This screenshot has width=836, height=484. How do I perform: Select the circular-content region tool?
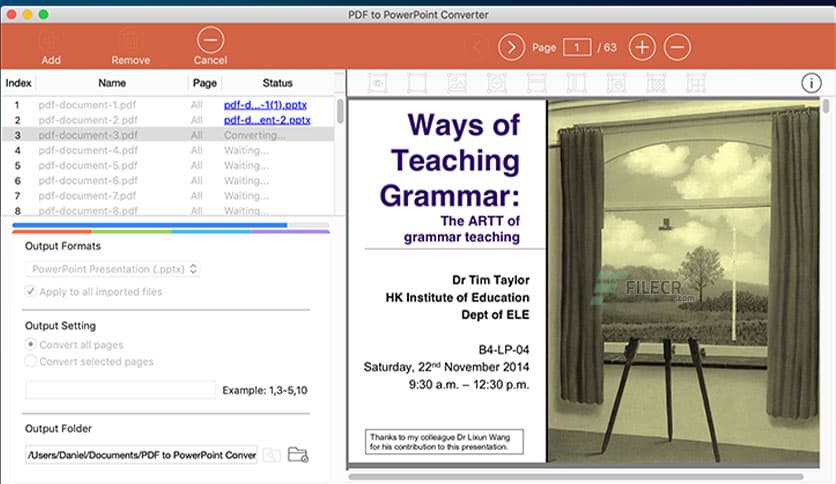tap(497, 83)
